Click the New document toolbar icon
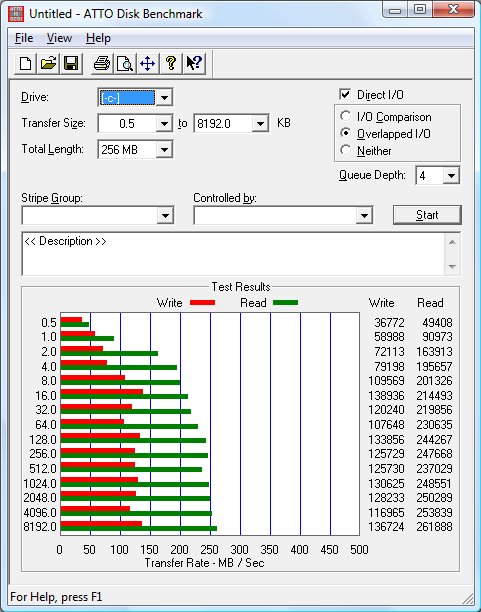The width and height of the screenshot is (481, 612). coord(25,63)
